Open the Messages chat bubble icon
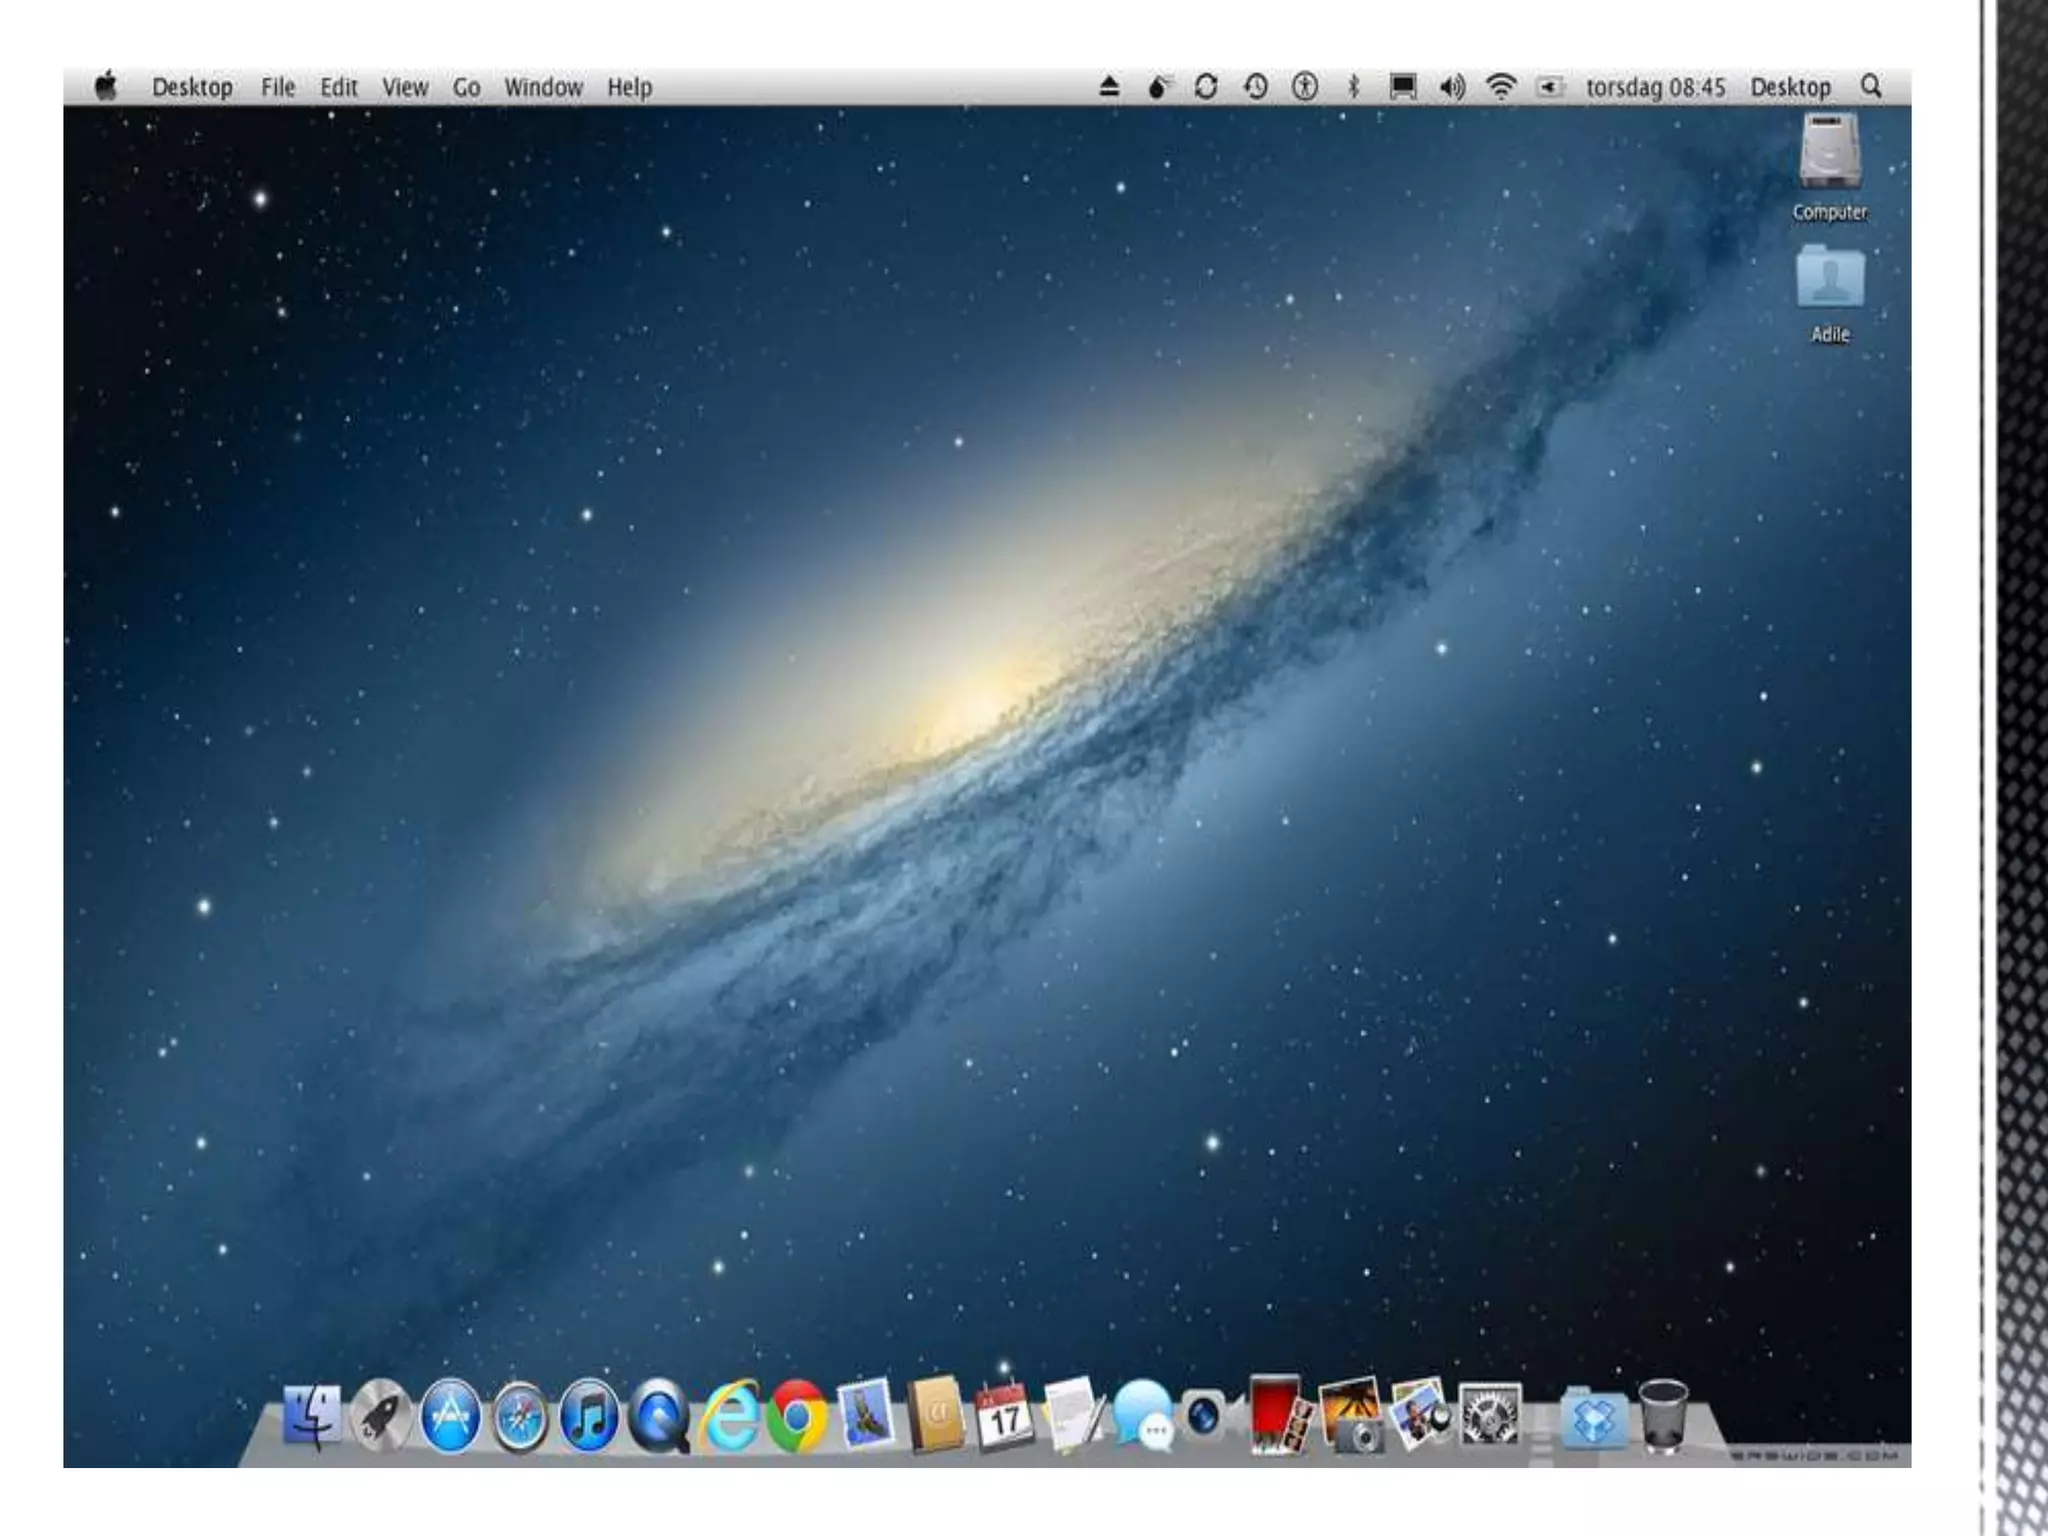This screenshot has height=1536, width=2048. pos(1143,1416)
